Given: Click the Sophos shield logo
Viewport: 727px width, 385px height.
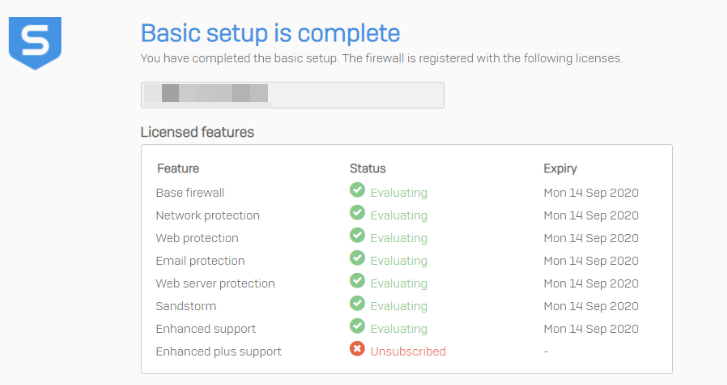Looking at the screenshot, I should pos(35,43).
